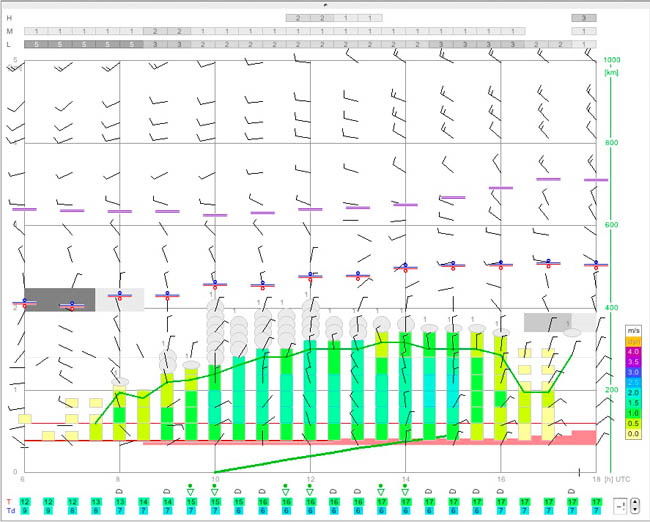Select the last cumulus symbol before 18 UTC
This screenshot has width=650, height=522.
[x=572, y=491]
